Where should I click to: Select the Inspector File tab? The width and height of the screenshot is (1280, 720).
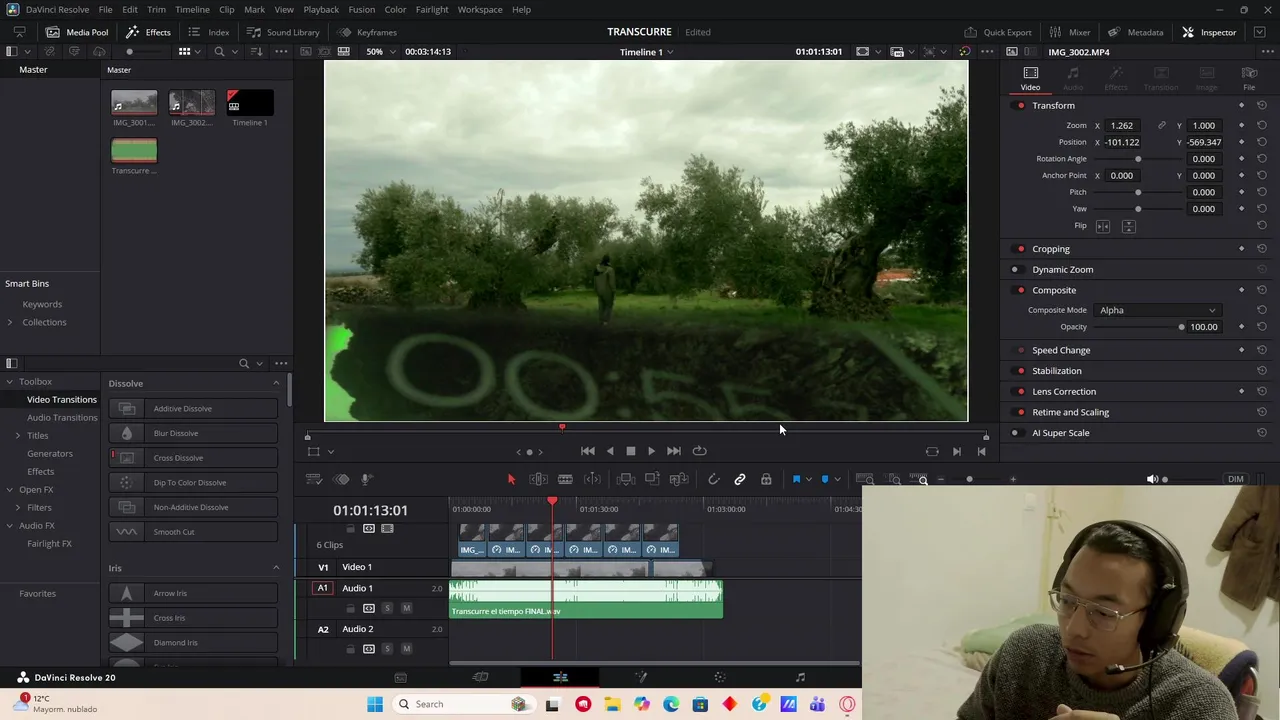tap(1249, 78)
